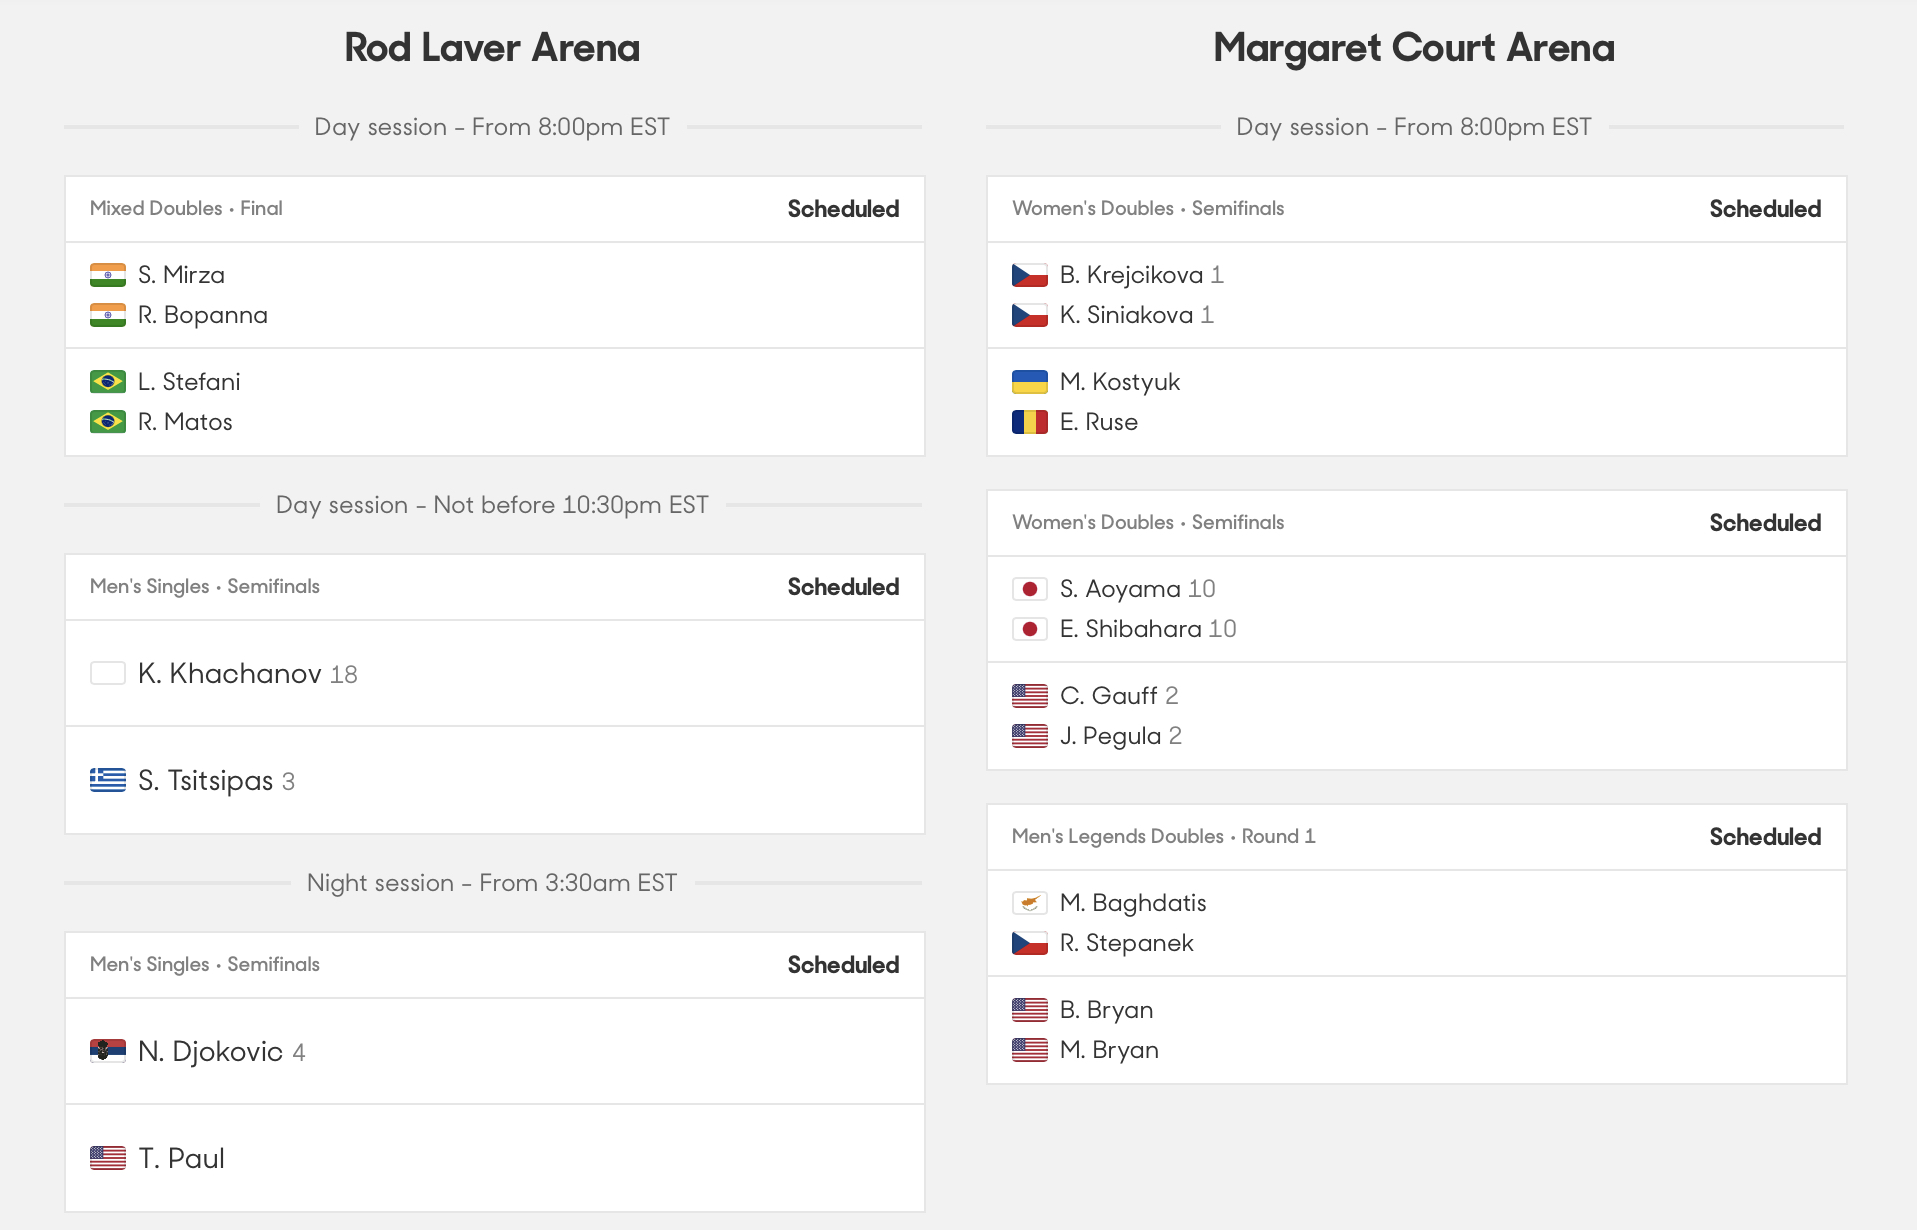Viewport: 1917px width, 1230px height.
Task: Click Romania flag beside E. Ruse
Action: 1030,422
